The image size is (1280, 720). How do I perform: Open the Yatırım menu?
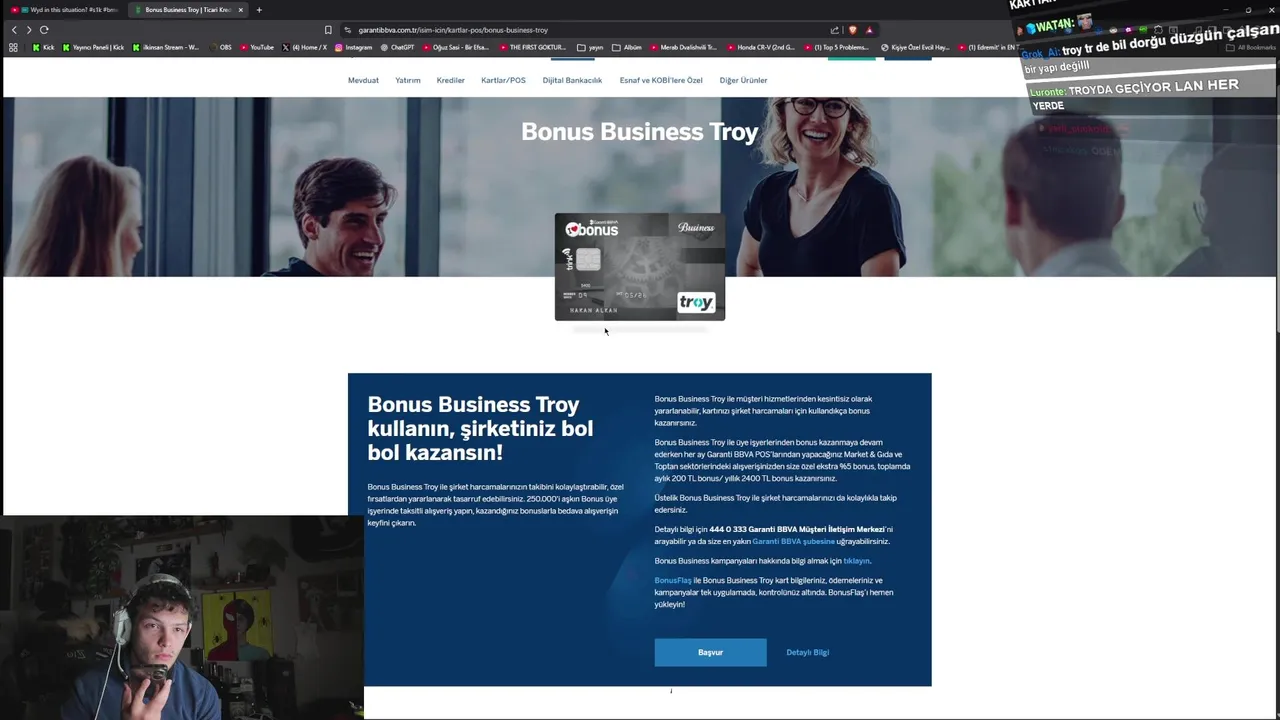pyautogui.click(x=407, y=80)
